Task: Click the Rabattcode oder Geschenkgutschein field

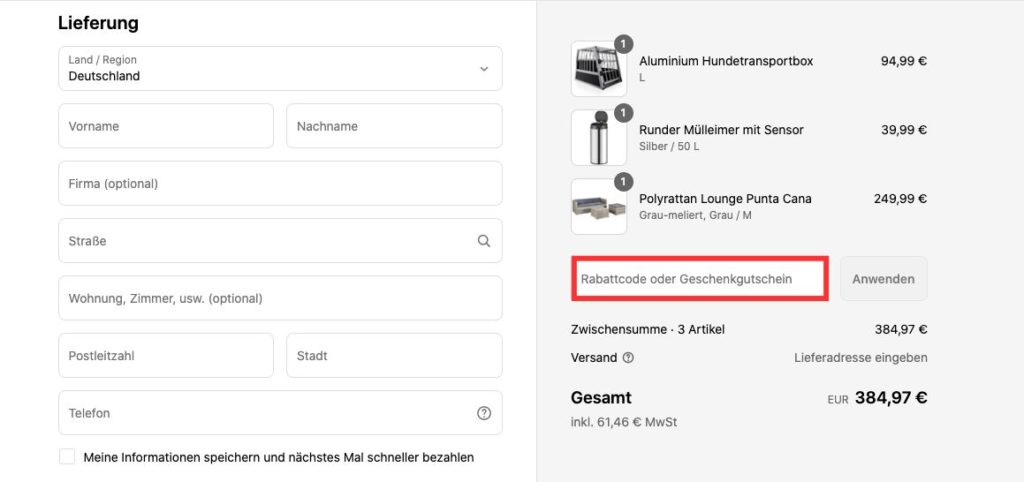Action: pyautogui.click(x=700, y=279)
